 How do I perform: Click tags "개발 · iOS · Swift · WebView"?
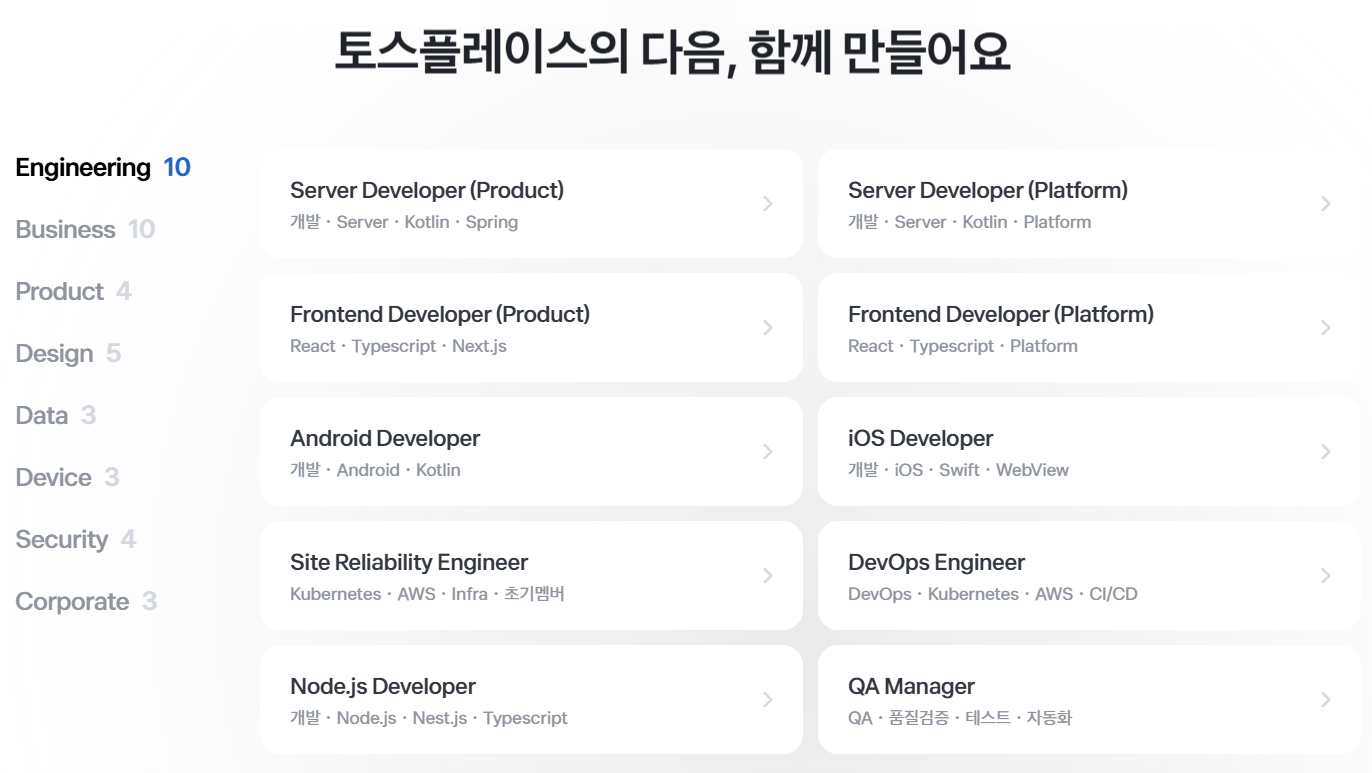pyautogui.click(x=958, y=470)
